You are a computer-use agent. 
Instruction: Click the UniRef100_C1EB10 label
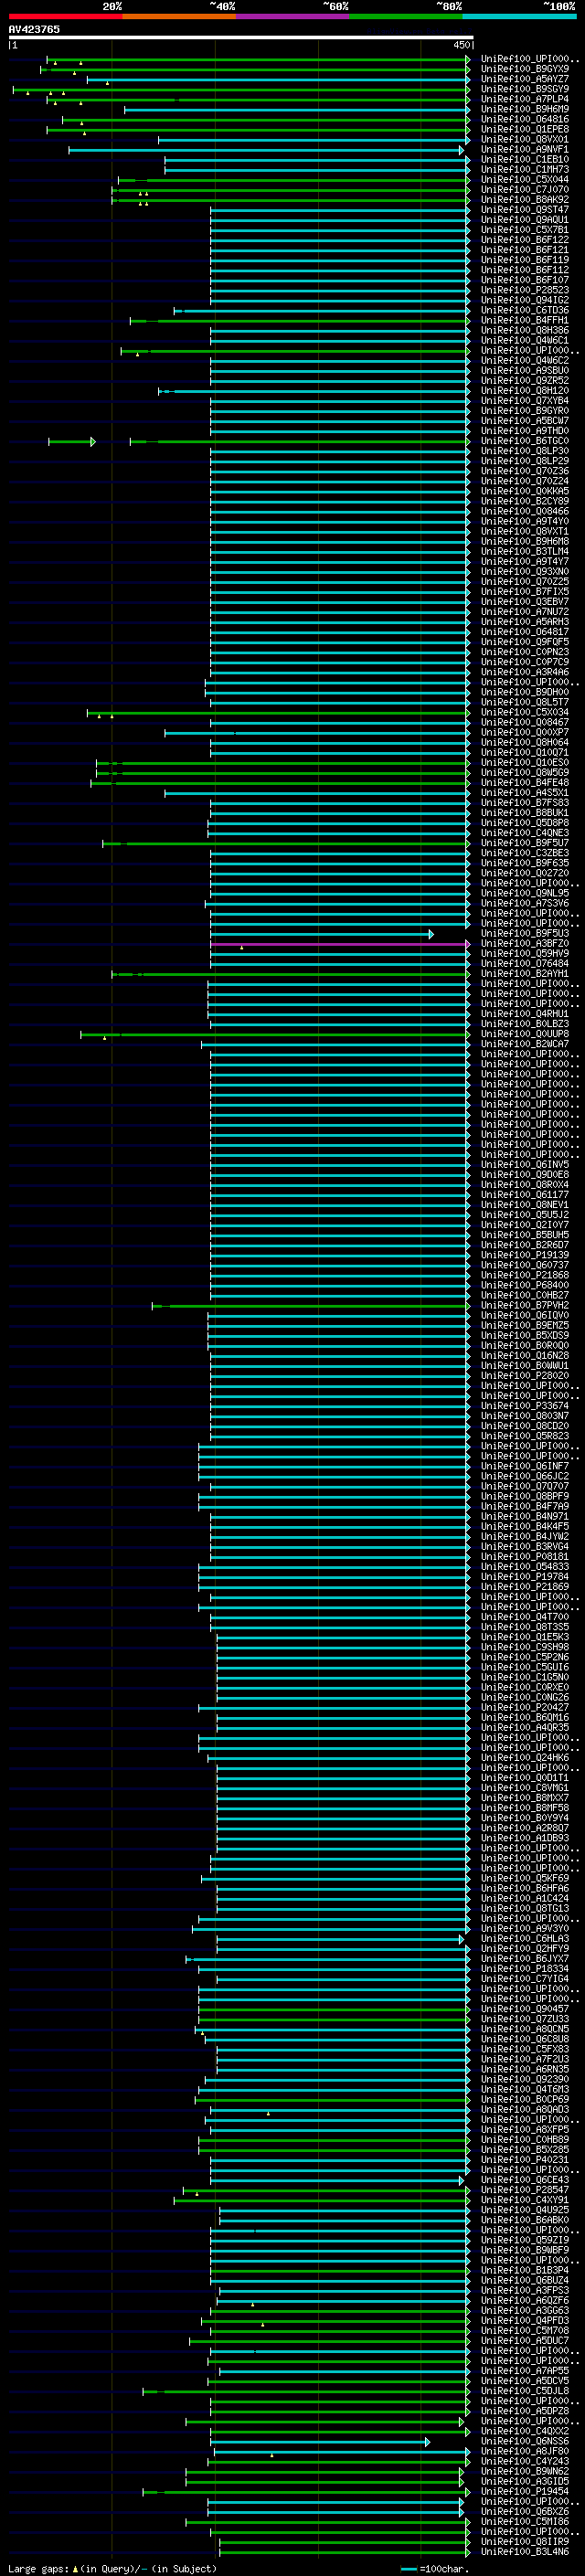(x=525, y=159)
